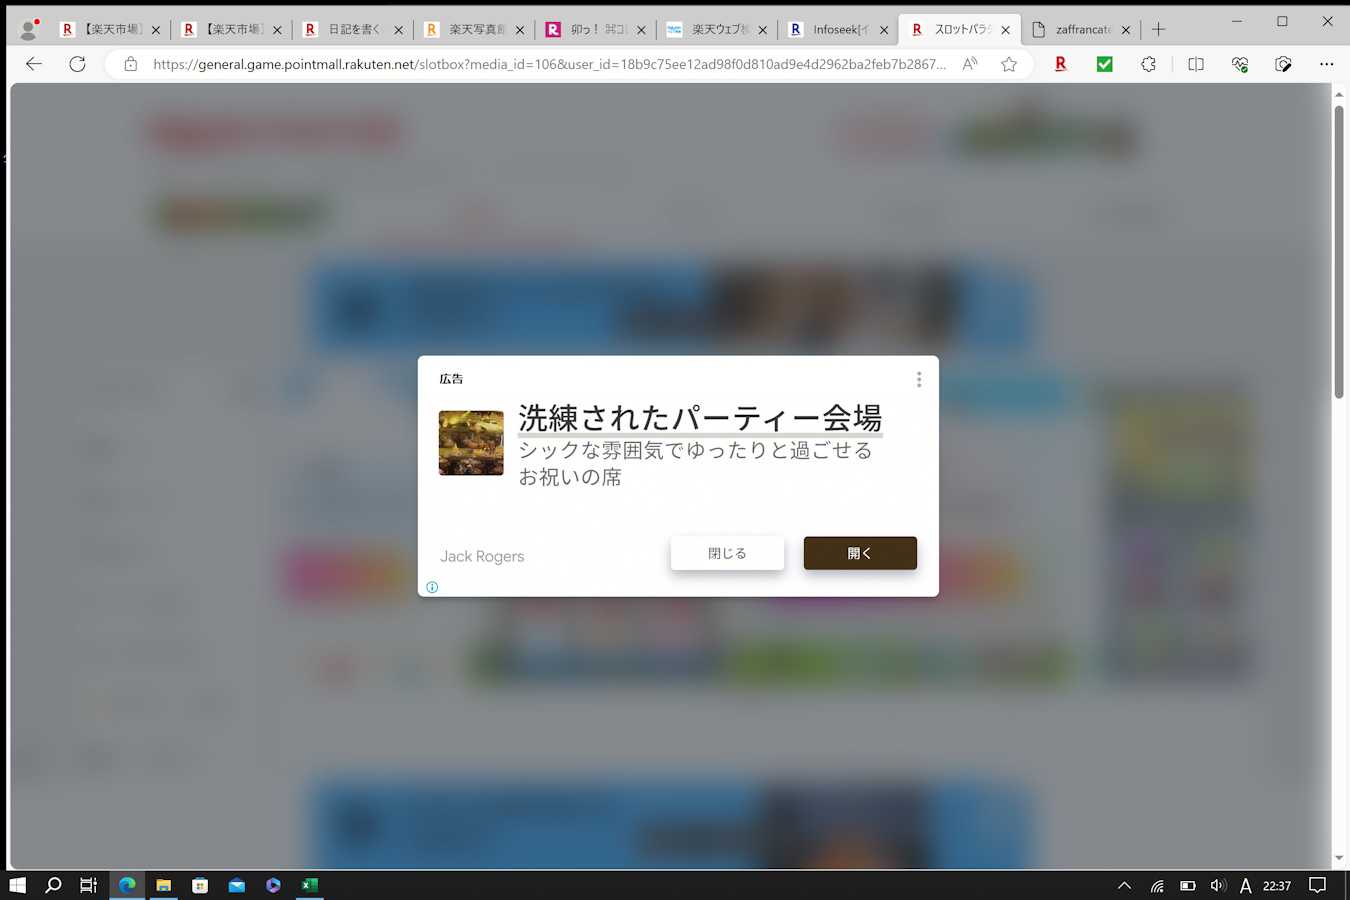The width and height of the screenshot is (1350, 900).
Task: Refresh the current page
Action: (77, 64)
